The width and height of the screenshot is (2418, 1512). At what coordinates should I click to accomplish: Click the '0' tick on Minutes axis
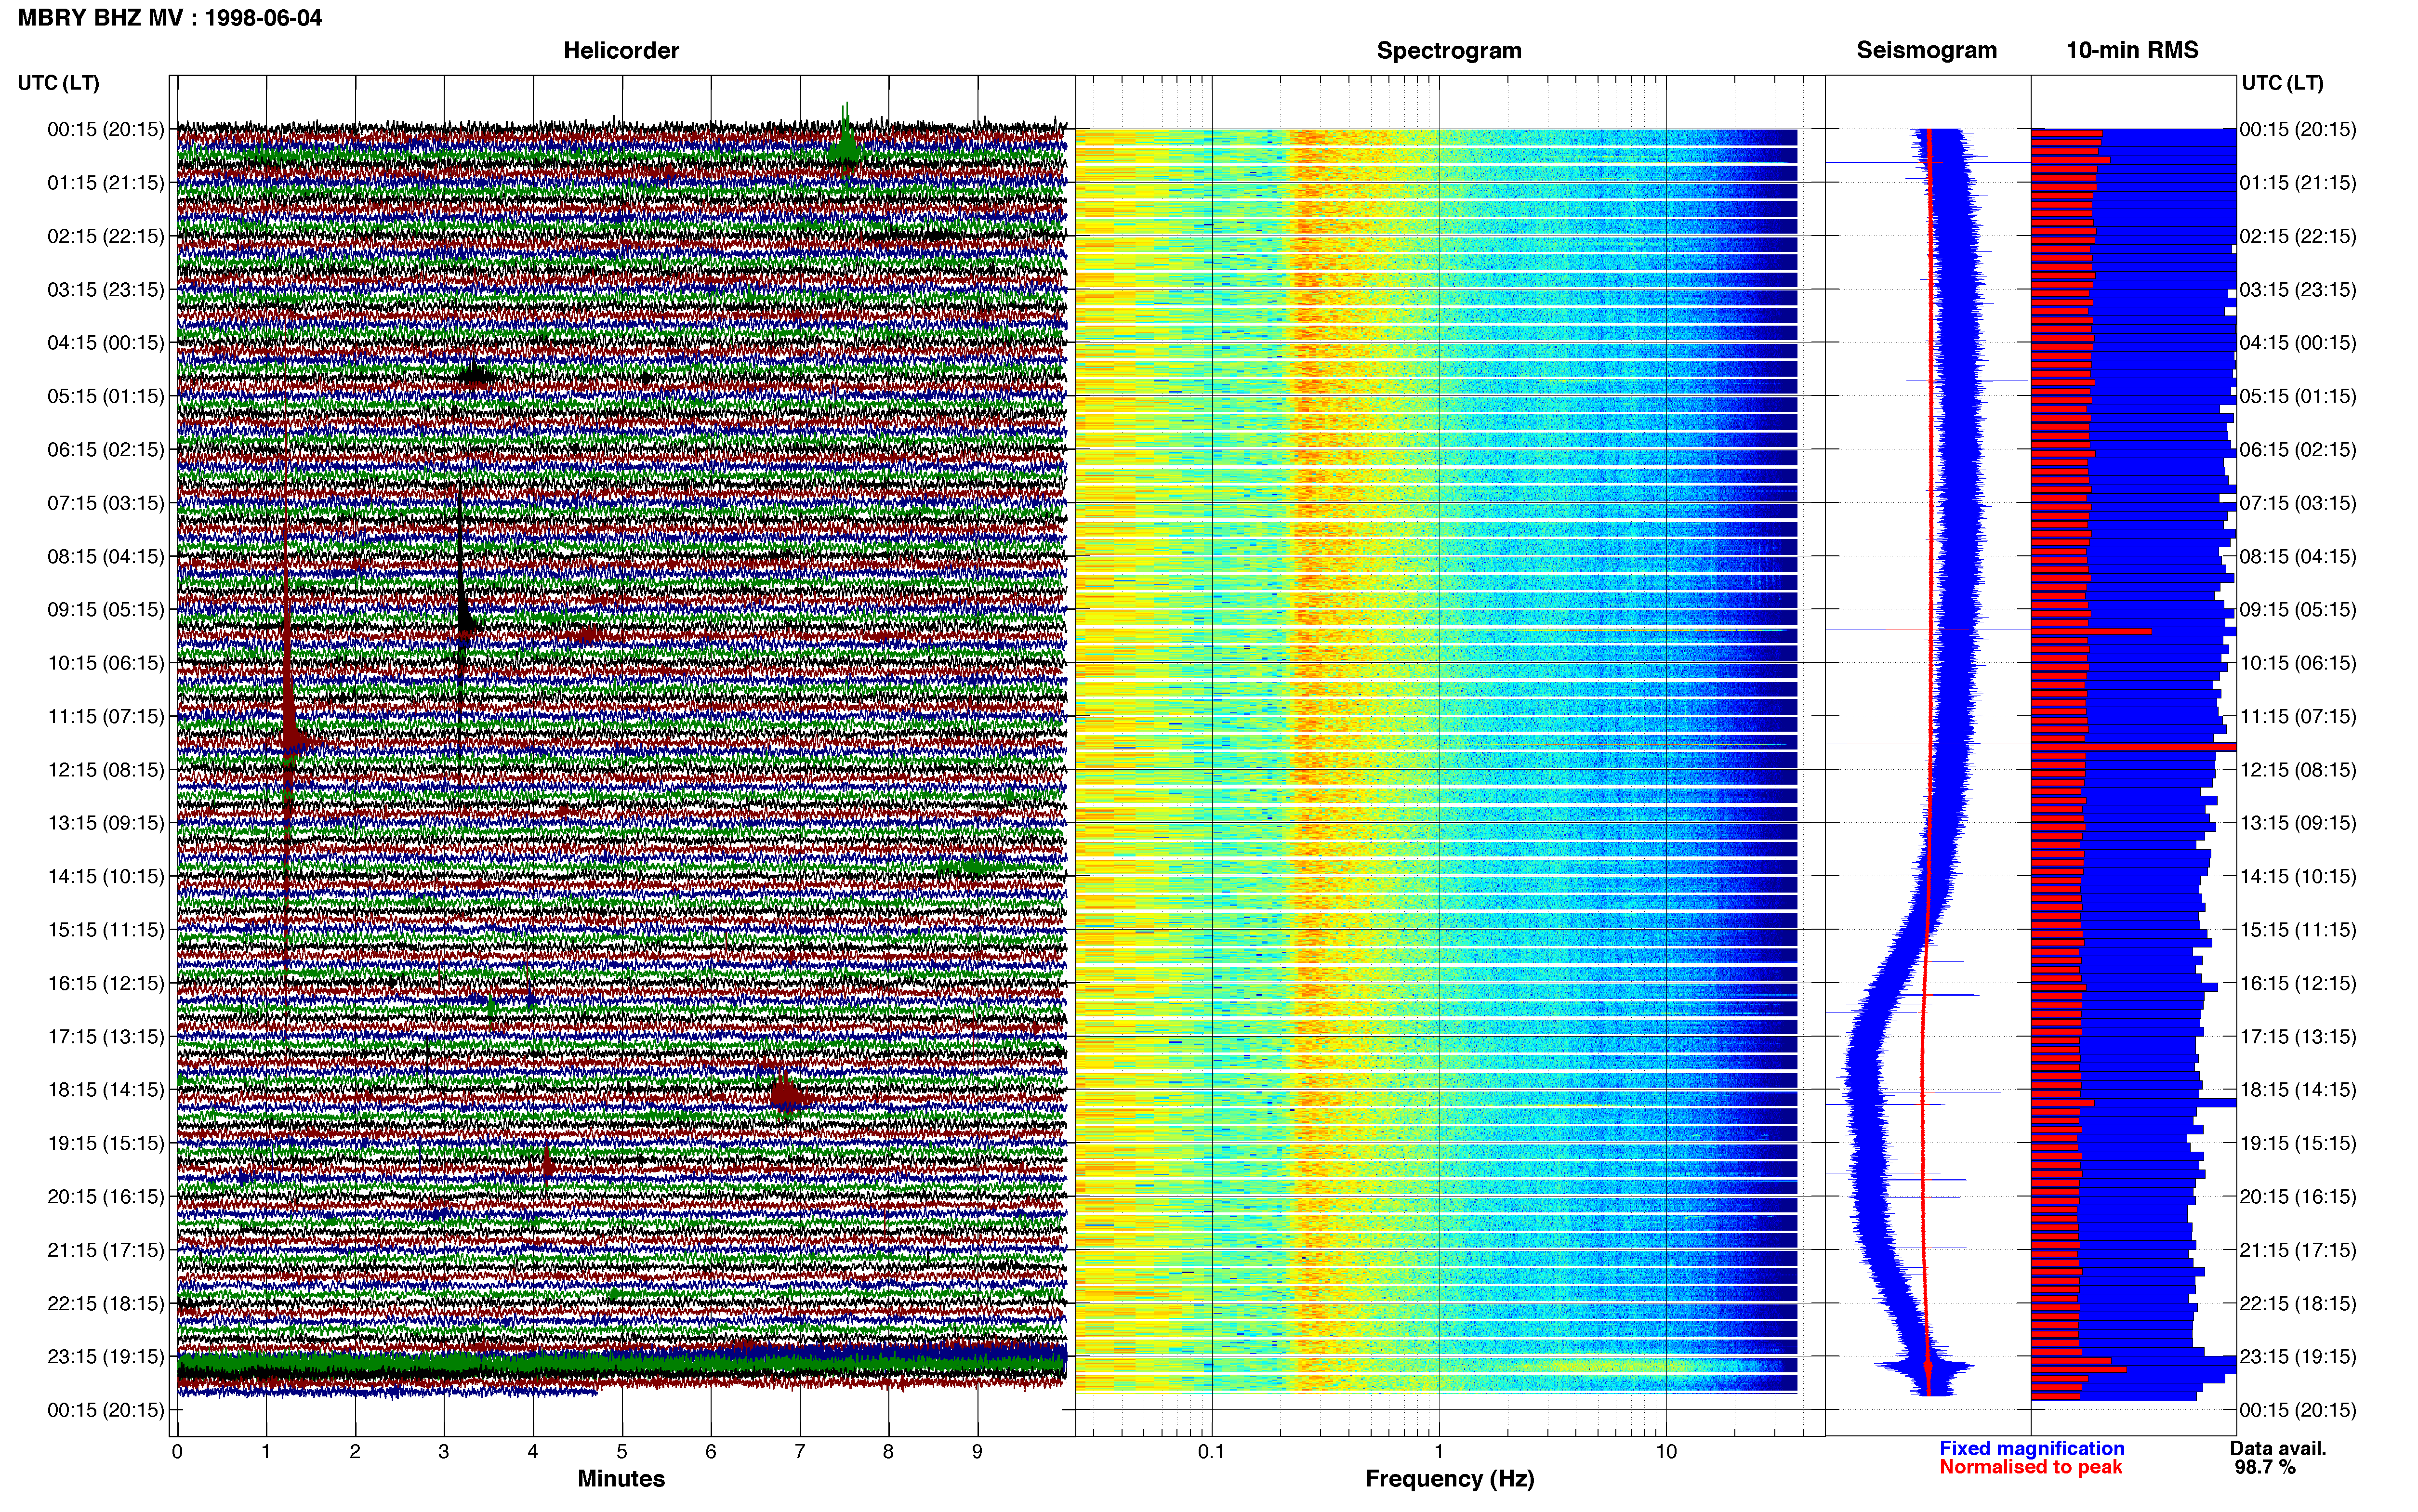tap(177, 1452)
